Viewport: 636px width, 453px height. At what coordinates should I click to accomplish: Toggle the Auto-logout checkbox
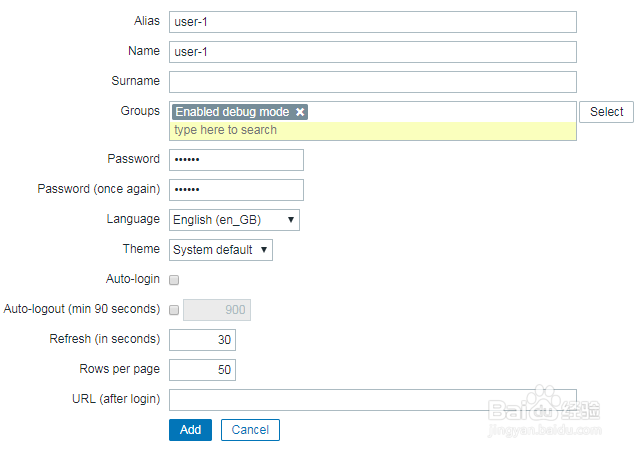pyautogui.click(x=175, y=310)
